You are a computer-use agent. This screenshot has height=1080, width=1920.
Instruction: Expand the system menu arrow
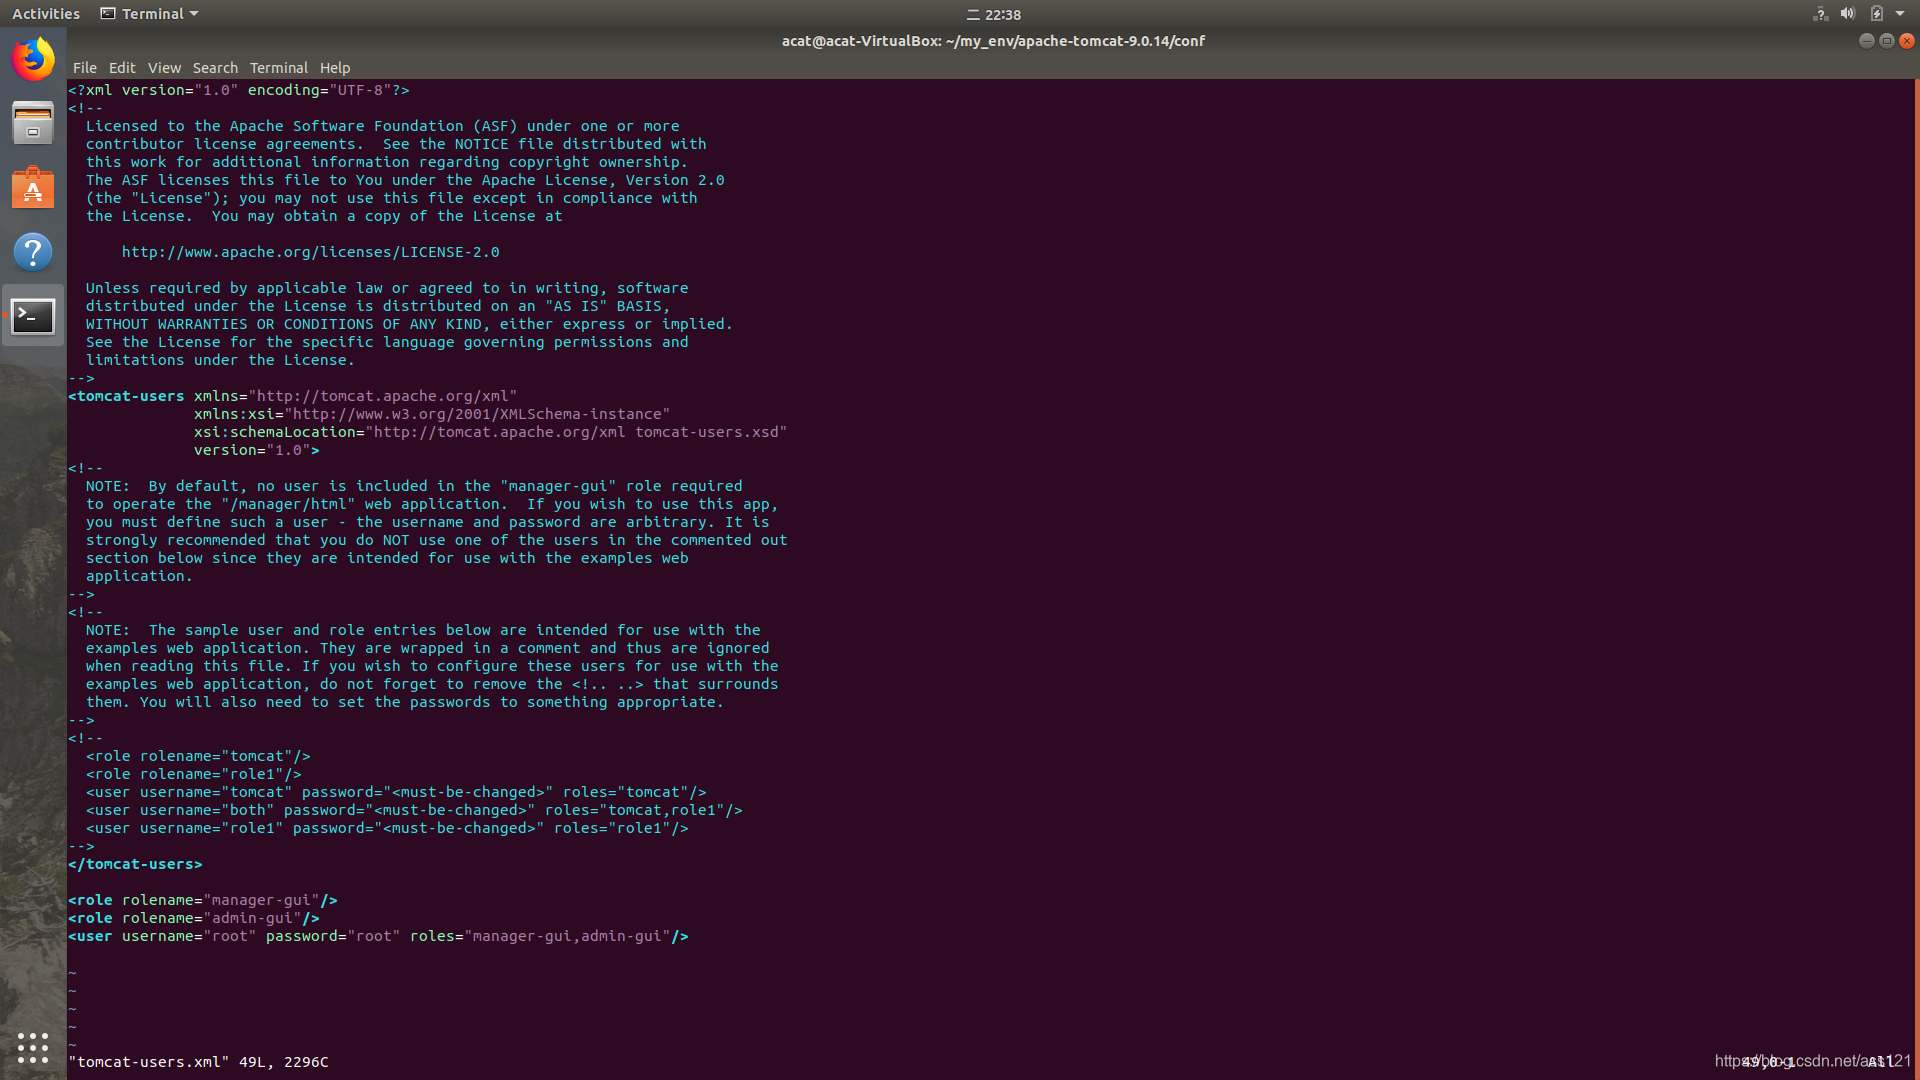click(x=1900, y=14)
